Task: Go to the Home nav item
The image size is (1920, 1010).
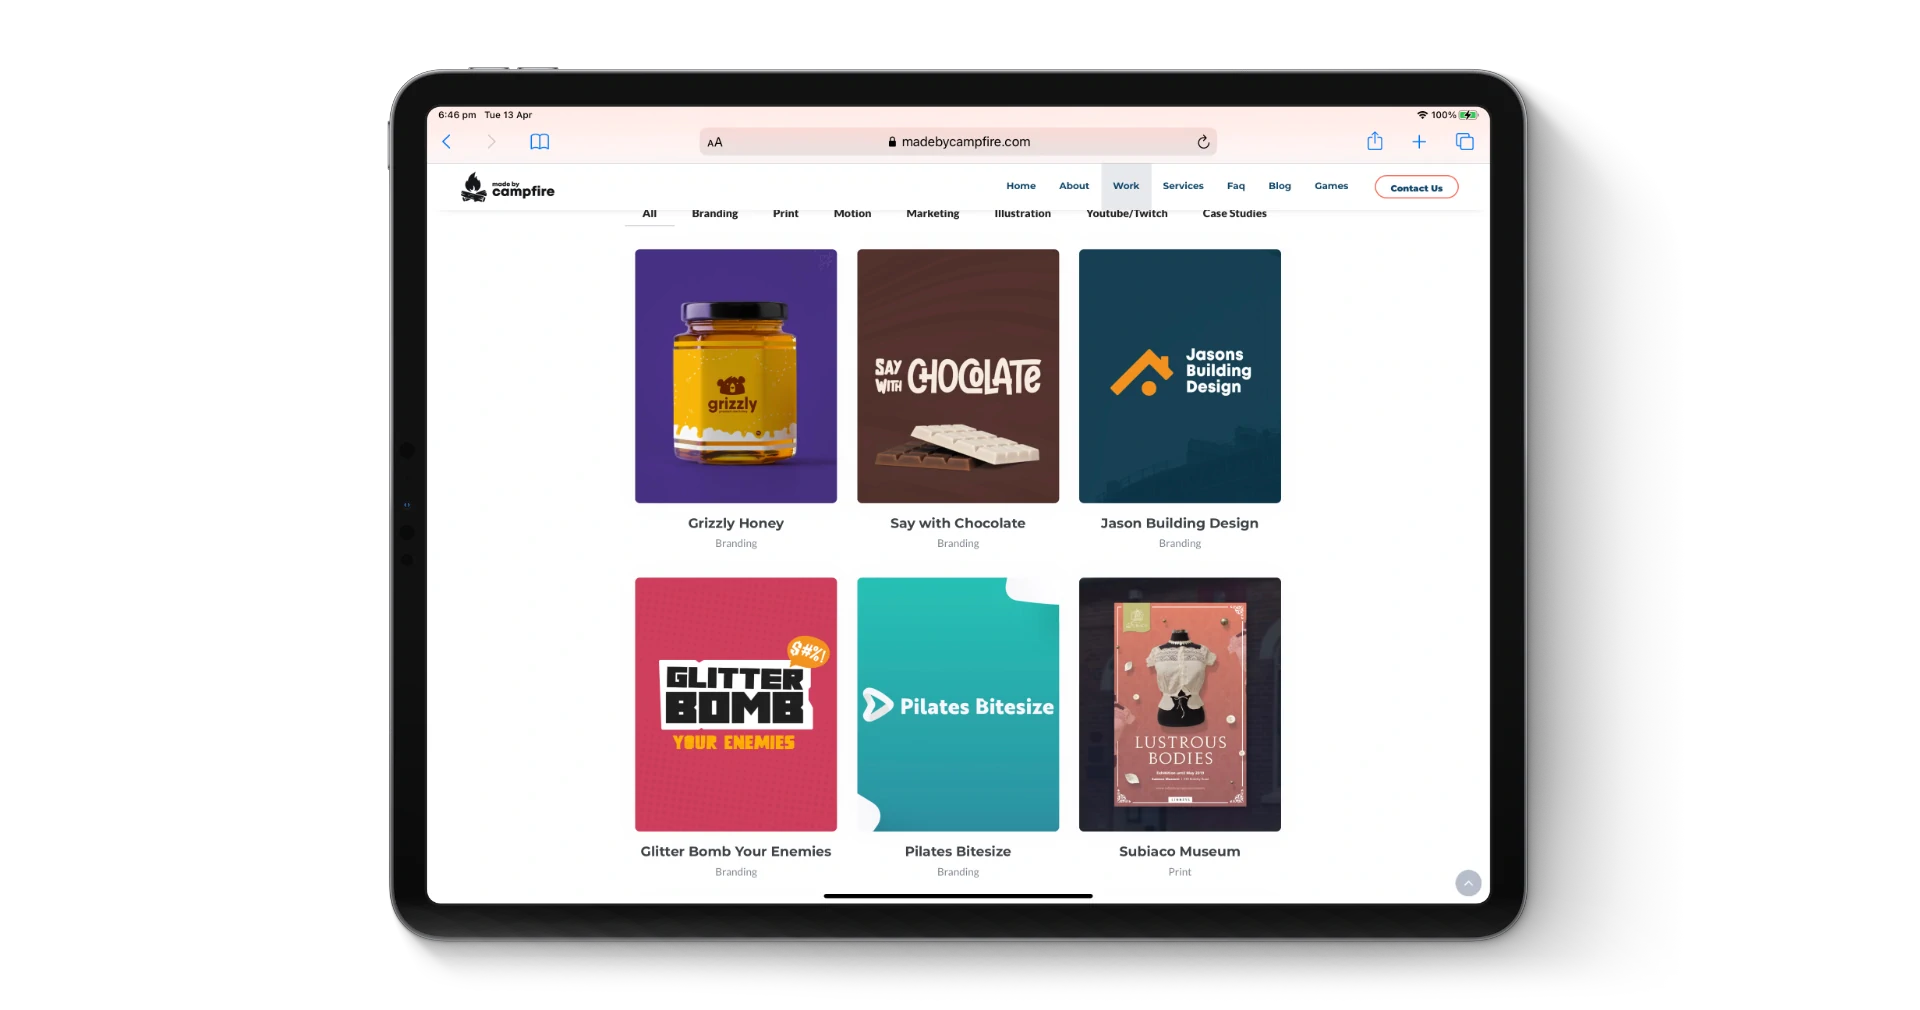Action: pyautogui.click(x=1021, y=186)
